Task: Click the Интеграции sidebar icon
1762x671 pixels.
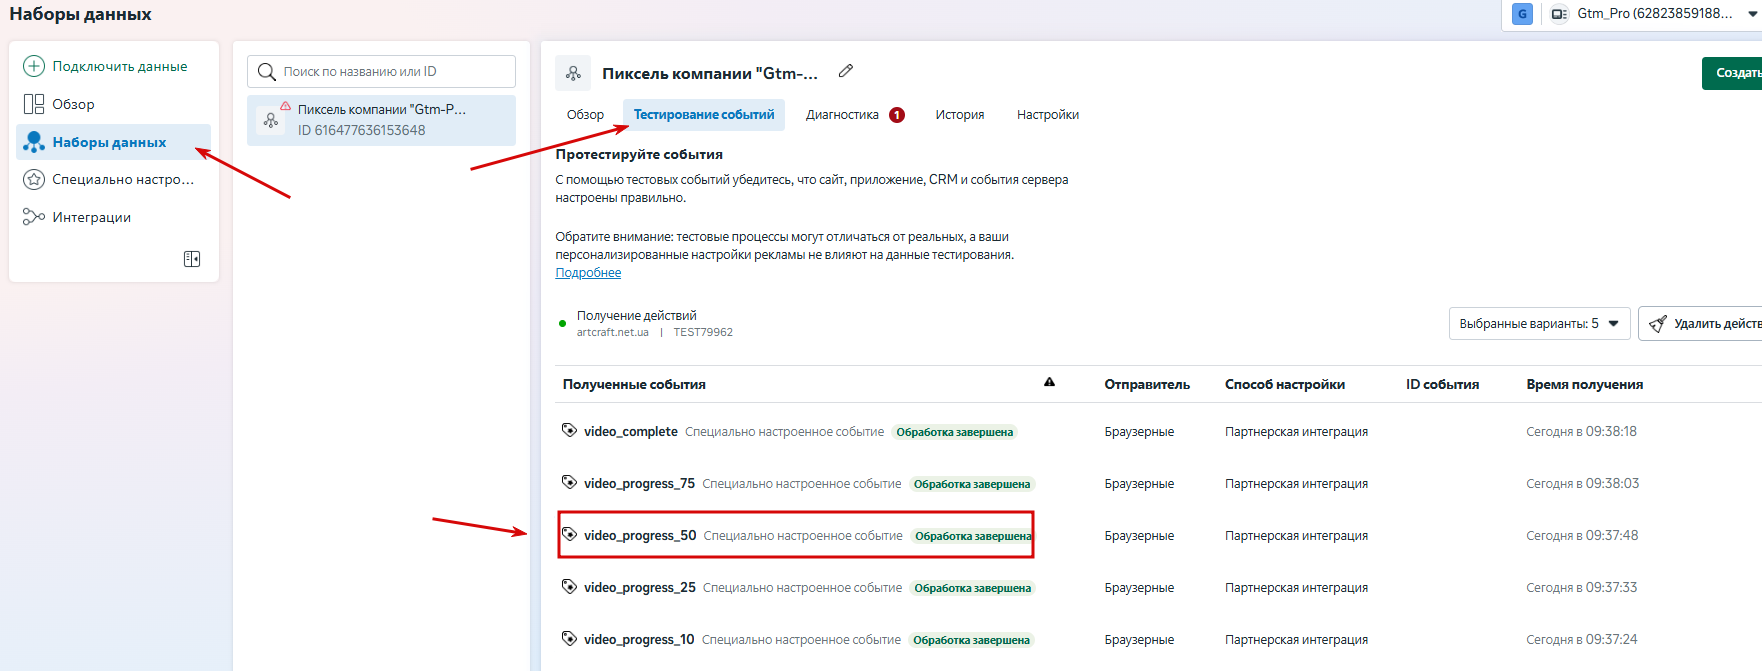Action: [x=34, y=217]
